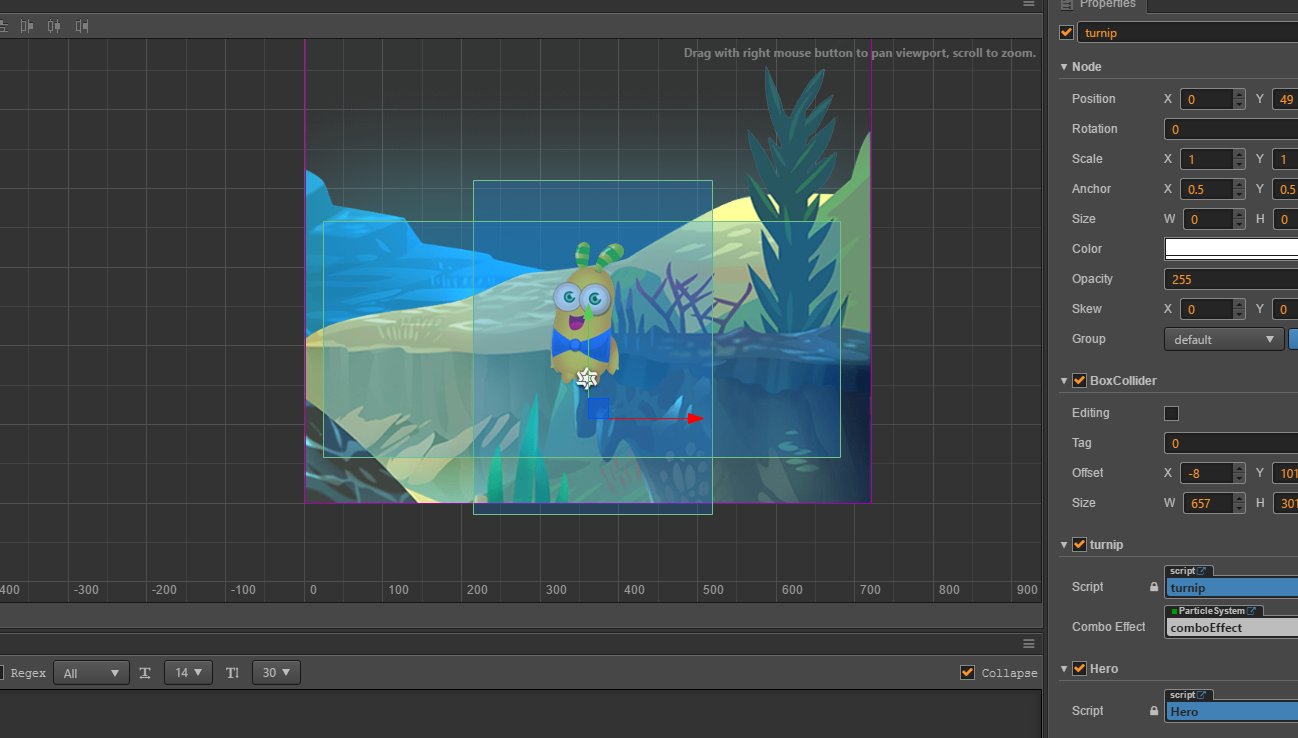Collapse the BoxCollider section
Screen dimensions: 1298x738
coord(1064,381)
